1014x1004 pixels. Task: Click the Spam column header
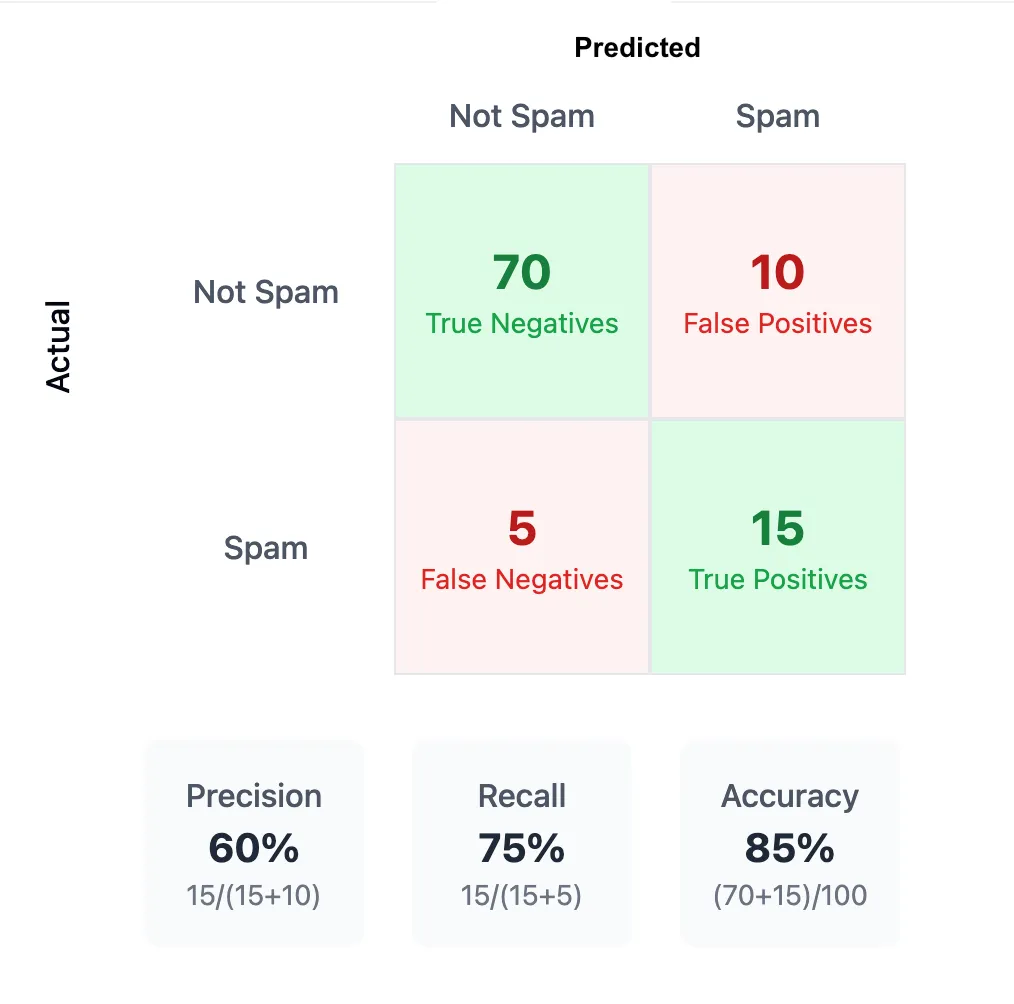778,116
